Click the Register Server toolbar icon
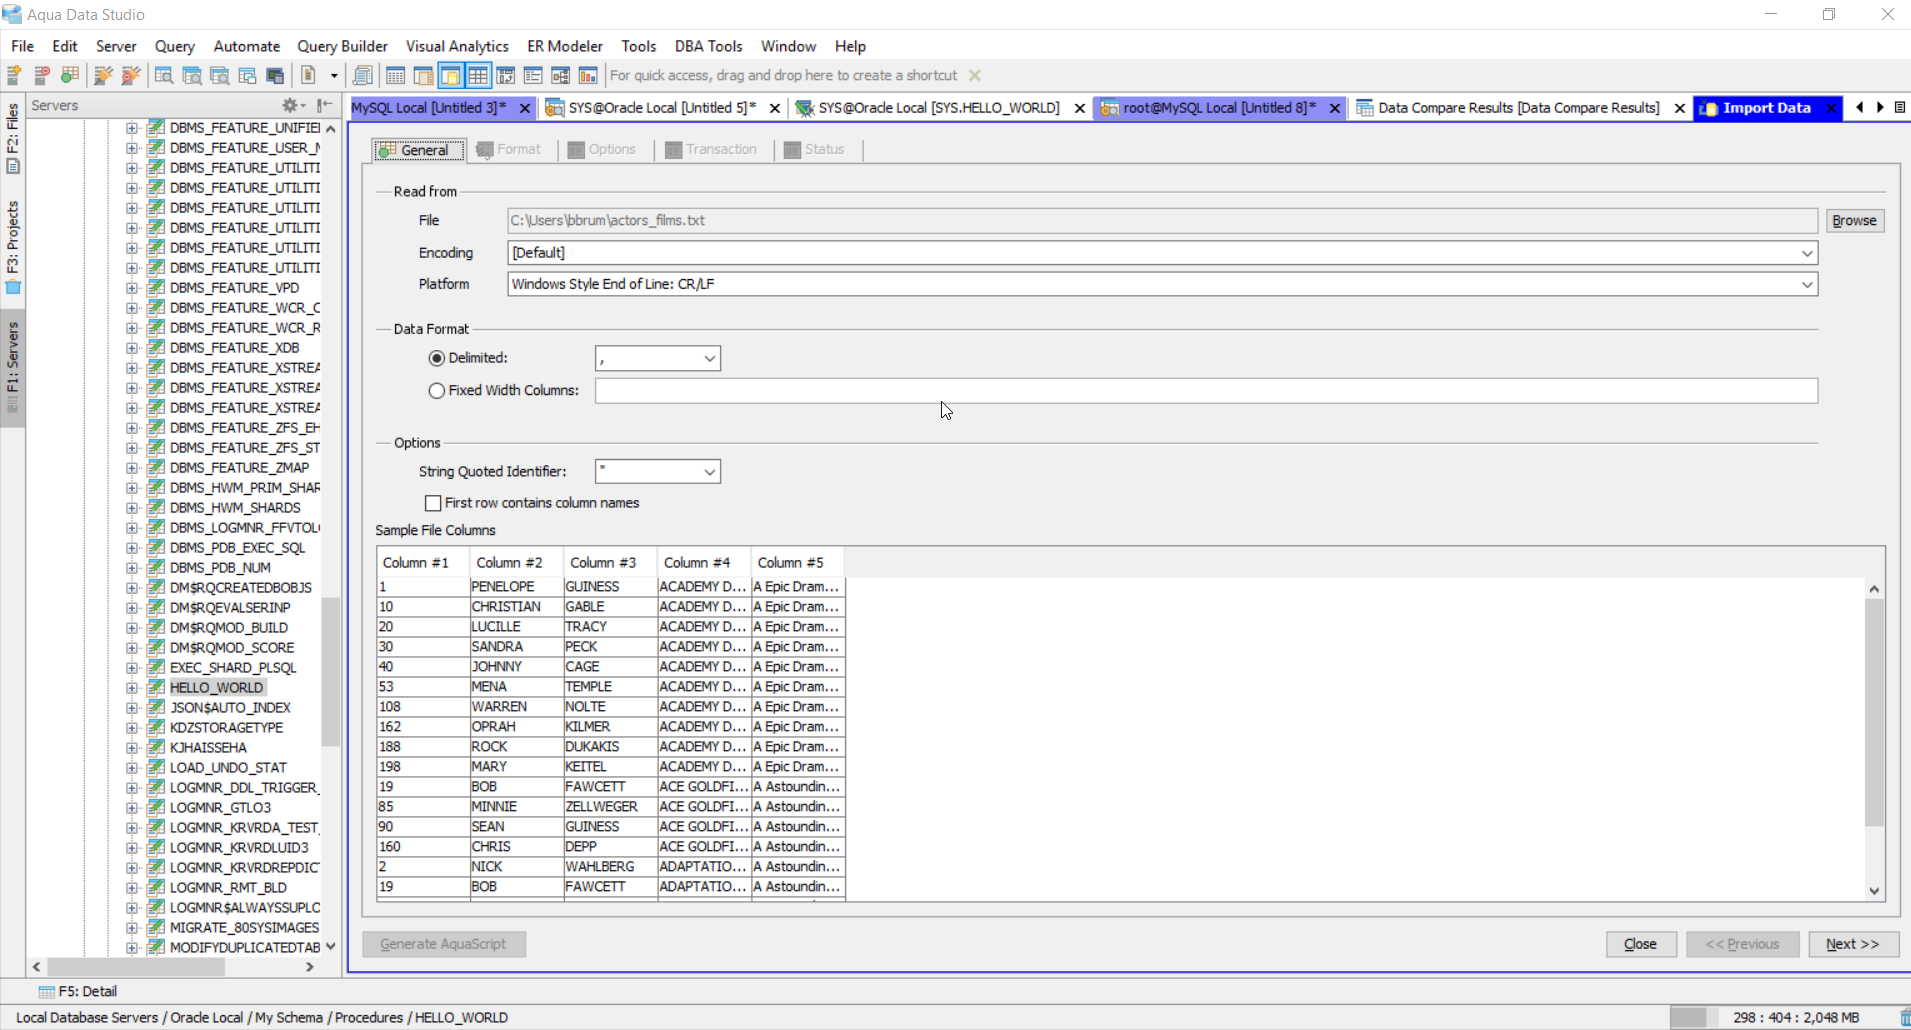The image size is (1911, 1030). pos(15,76)
